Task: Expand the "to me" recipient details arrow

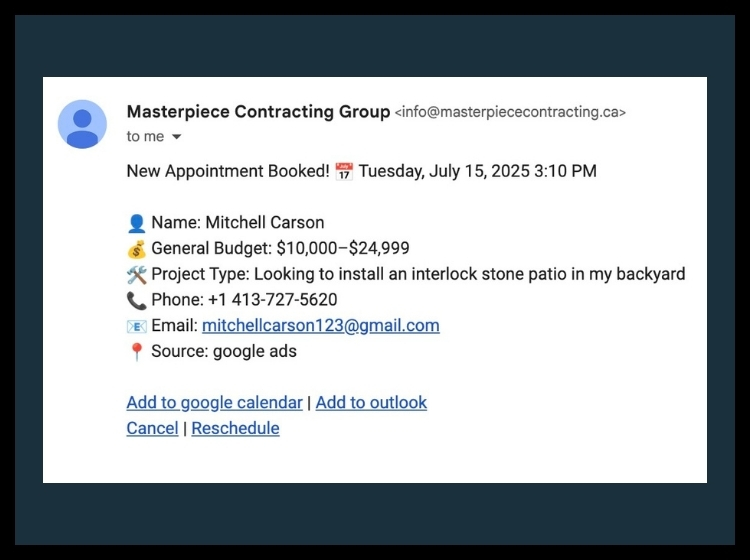Action: [x=176, y=137]
